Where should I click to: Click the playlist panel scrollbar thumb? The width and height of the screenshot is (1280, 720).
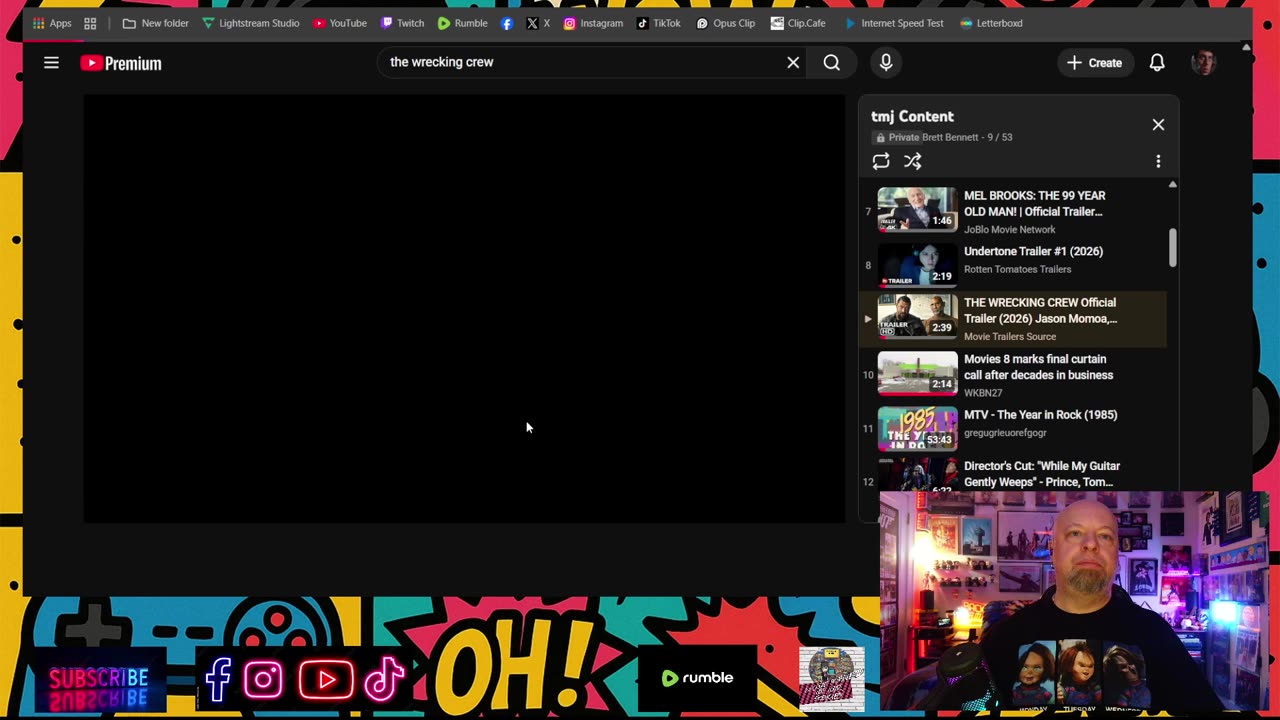[x=1173, y=248]
